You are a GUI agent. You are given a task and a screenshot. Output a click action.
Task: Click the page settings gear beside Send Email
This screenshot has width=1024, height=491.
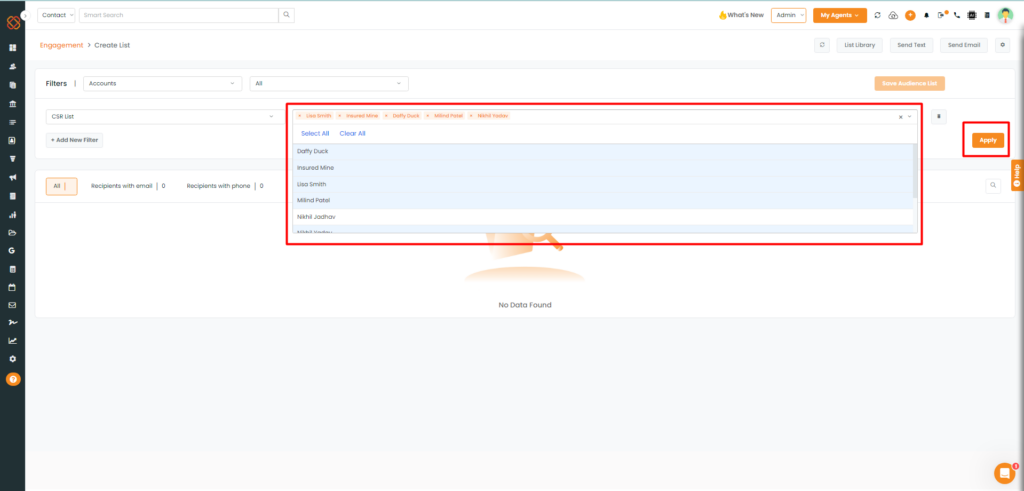pyautogui.click(x=1002, y=45)
